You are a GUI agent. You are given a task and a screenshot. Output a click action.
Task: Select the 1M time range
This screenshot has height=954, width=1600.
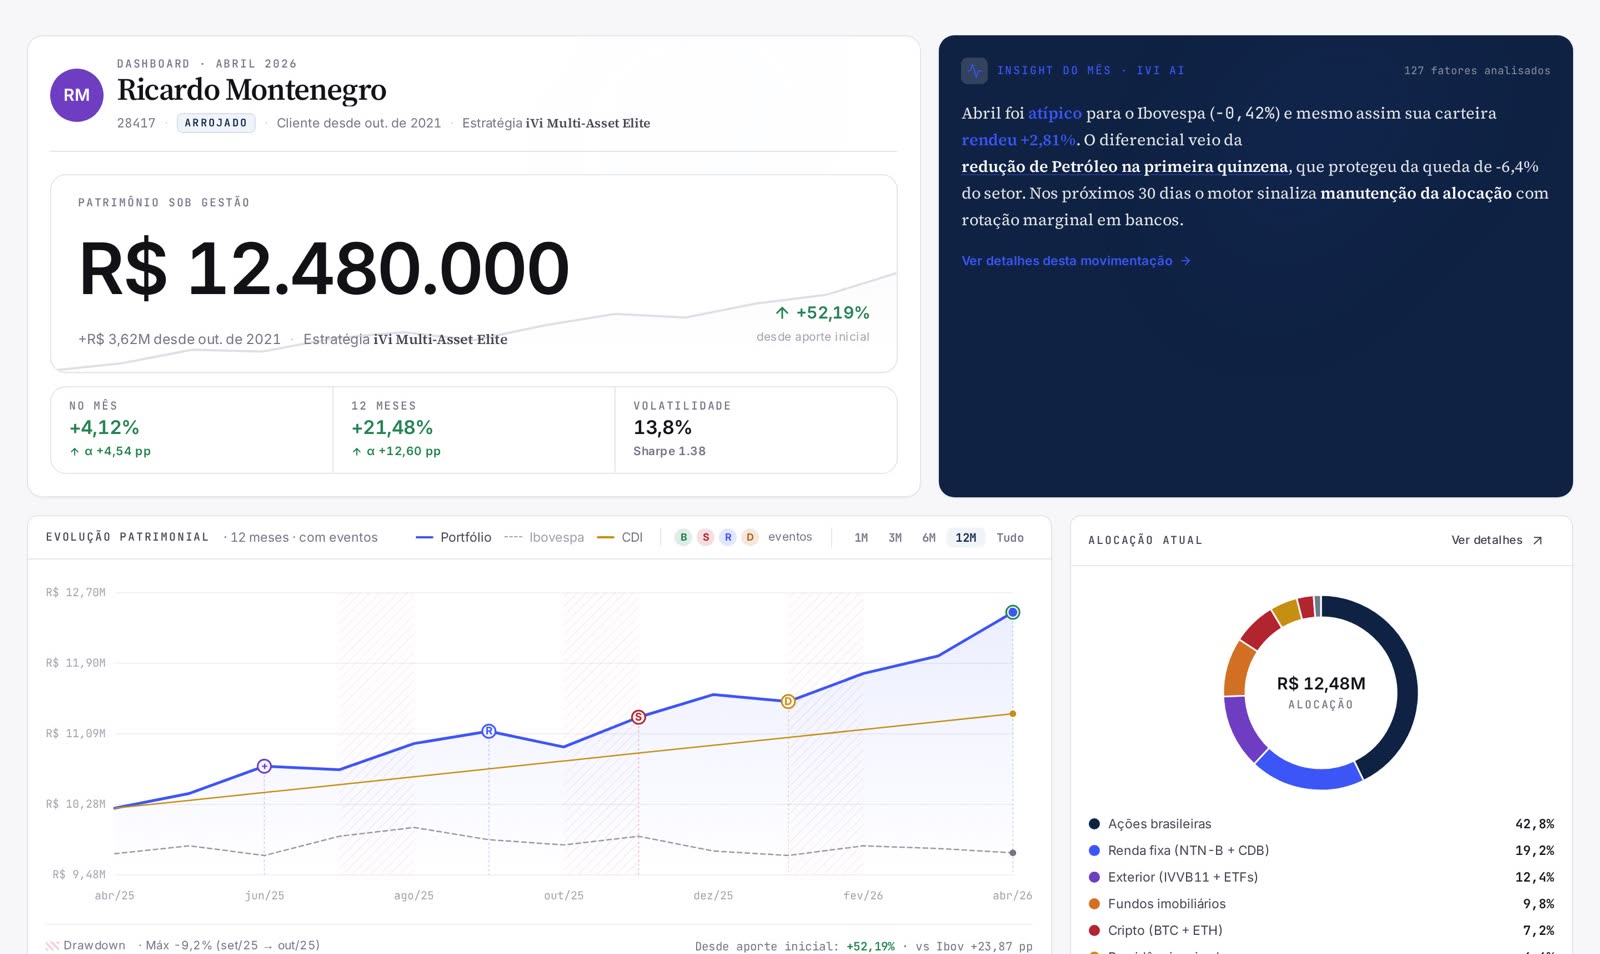point(861,538)
